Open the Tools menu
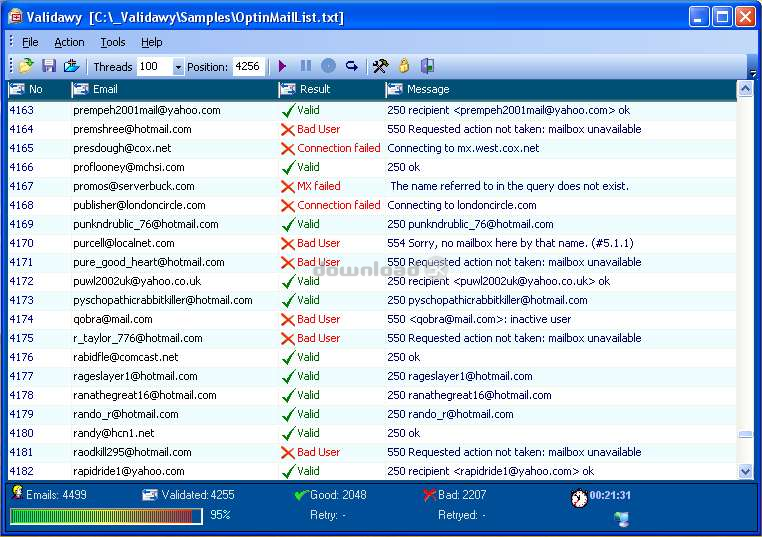Screen dimensions: 762x537 click(113, 42)
